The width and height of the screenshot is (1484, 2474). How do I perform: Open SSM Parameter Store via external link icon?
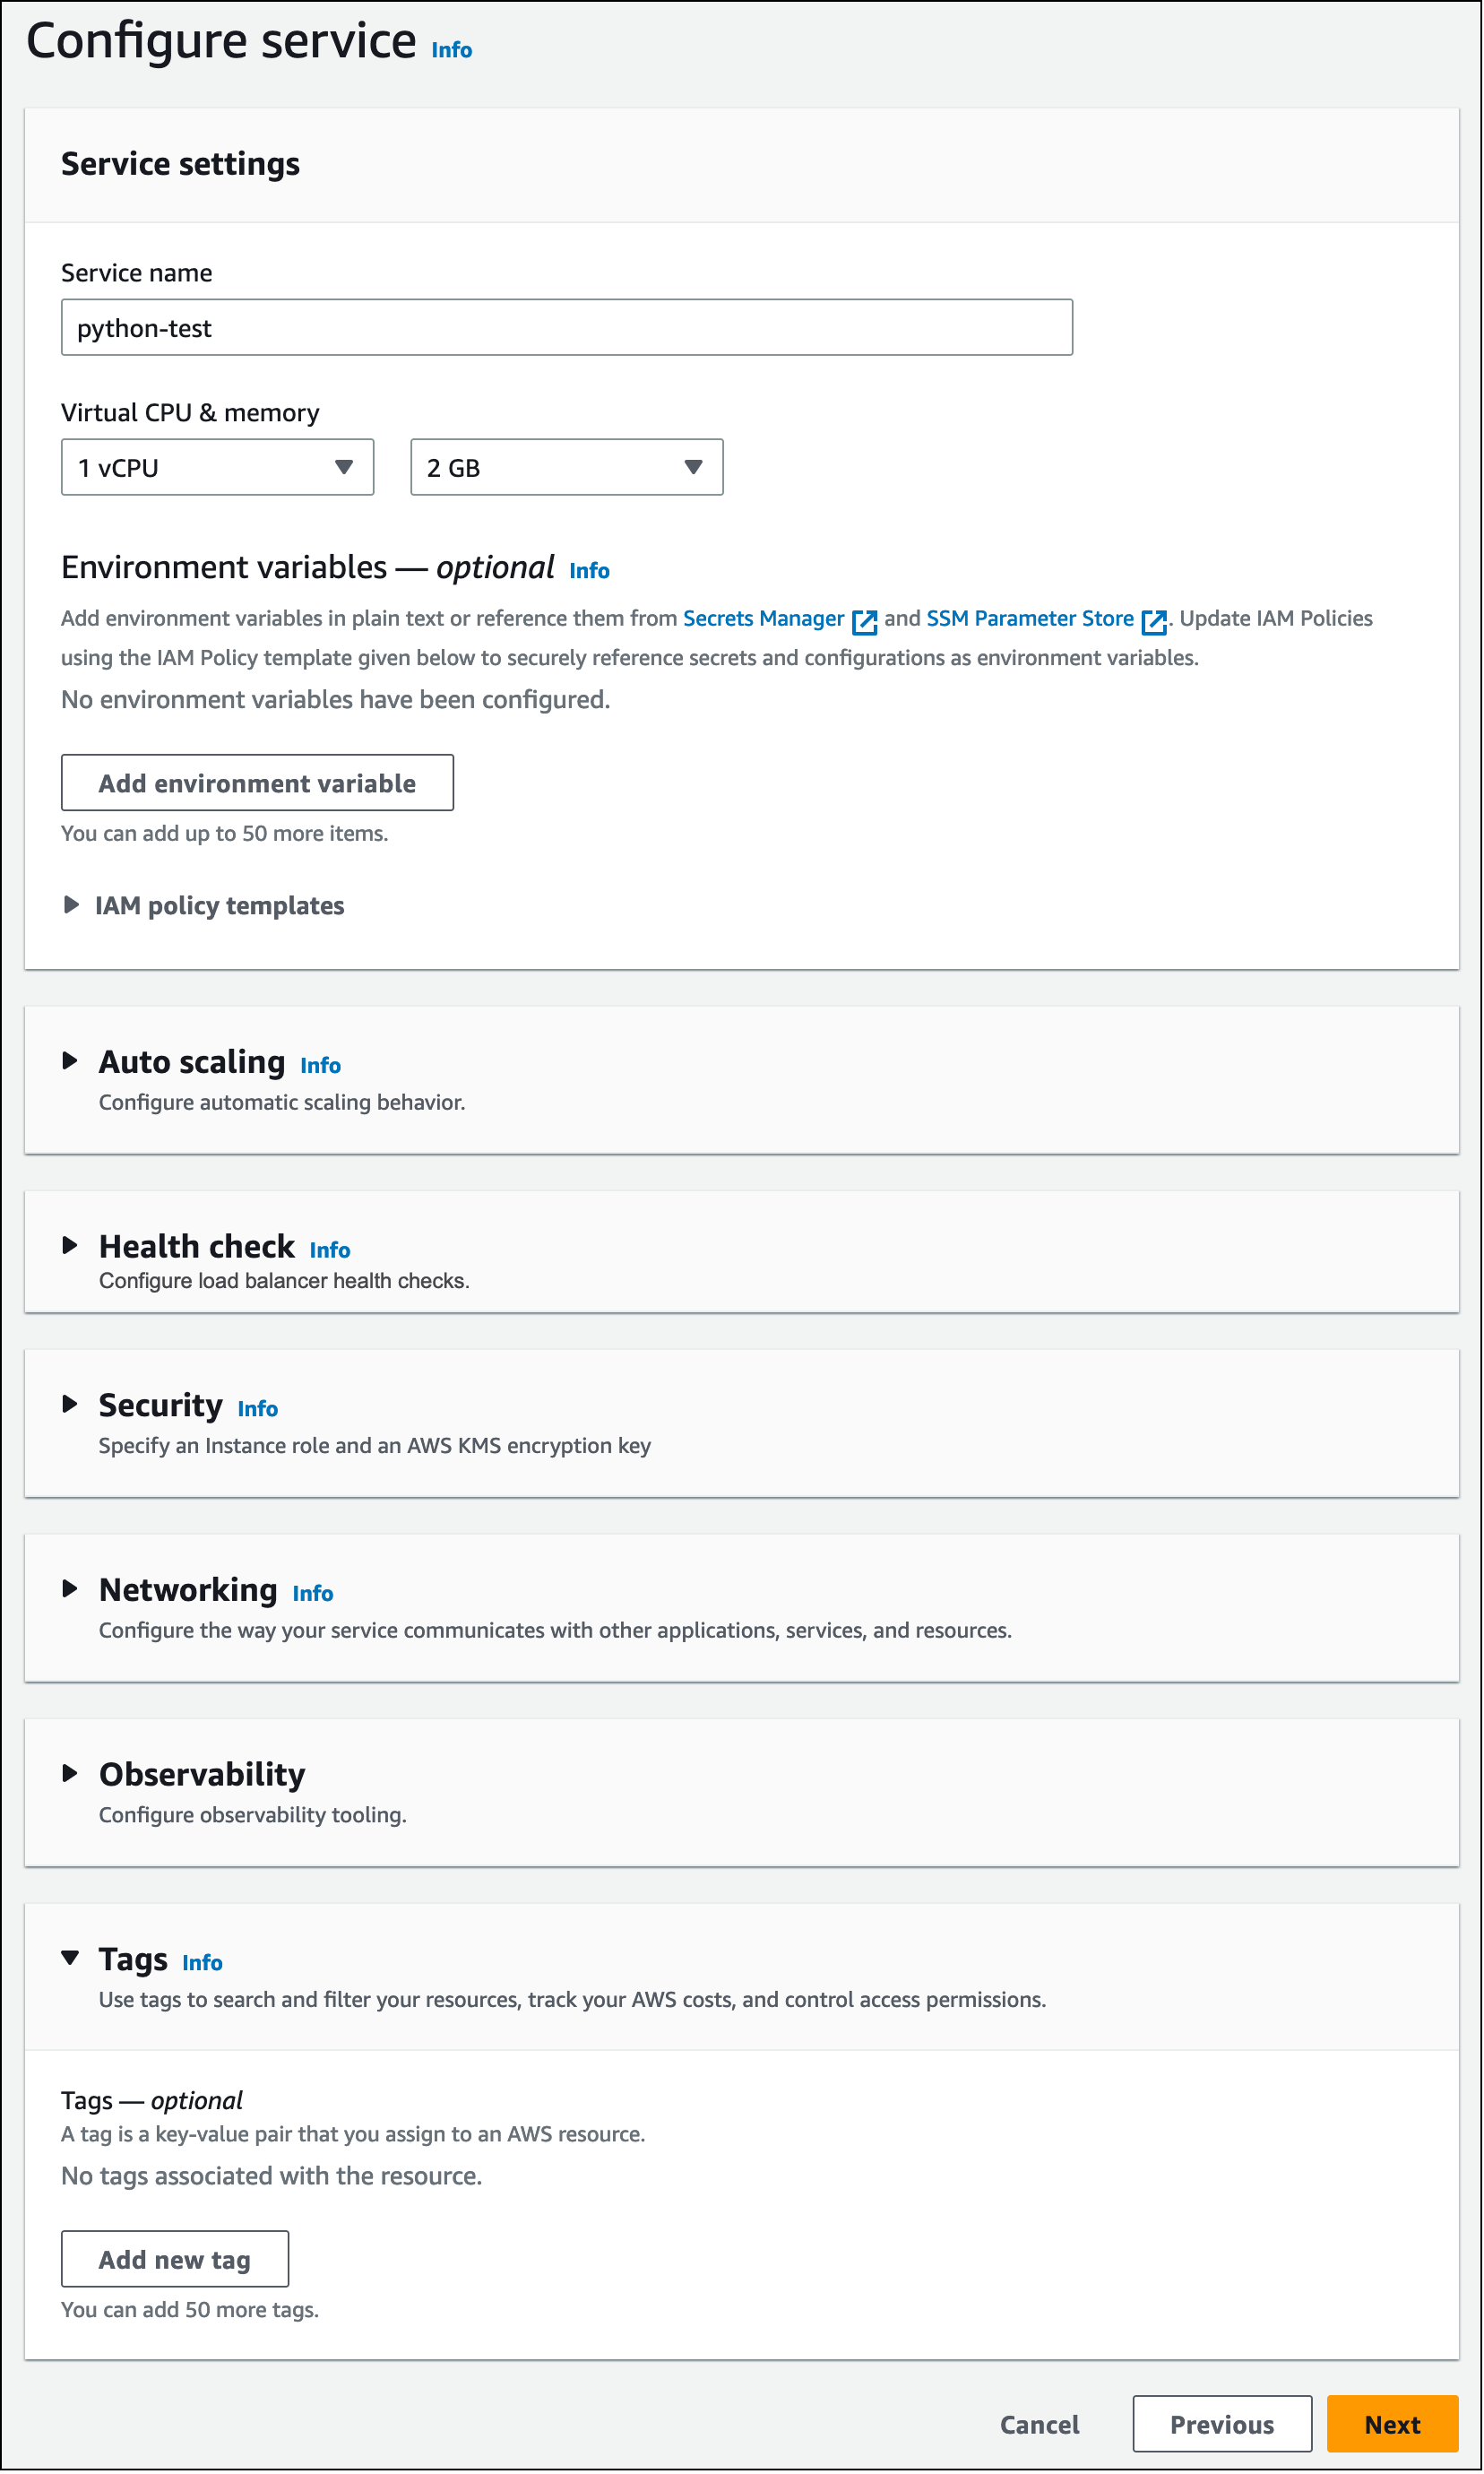click(x=1154, y=620)
